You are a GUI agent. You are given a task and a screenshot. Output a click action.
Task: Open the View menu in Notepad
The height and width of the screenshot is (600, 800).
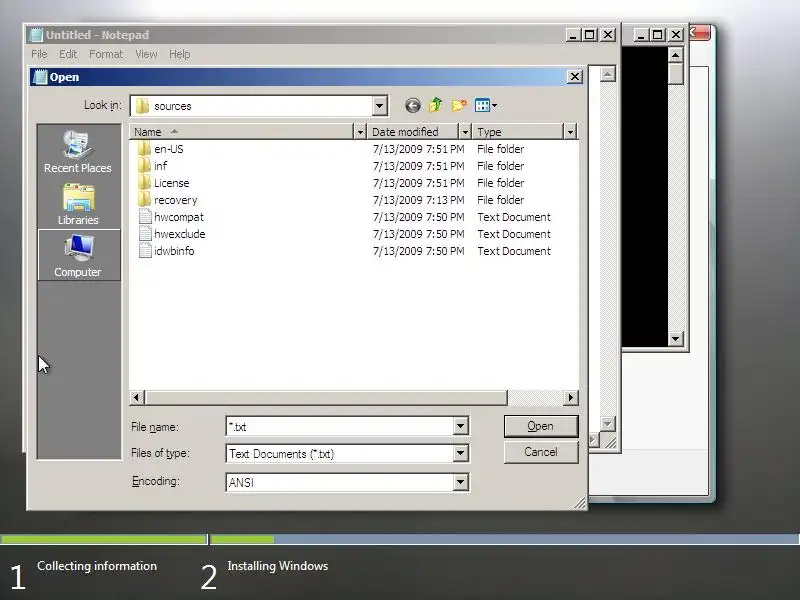tap(146, 54)
